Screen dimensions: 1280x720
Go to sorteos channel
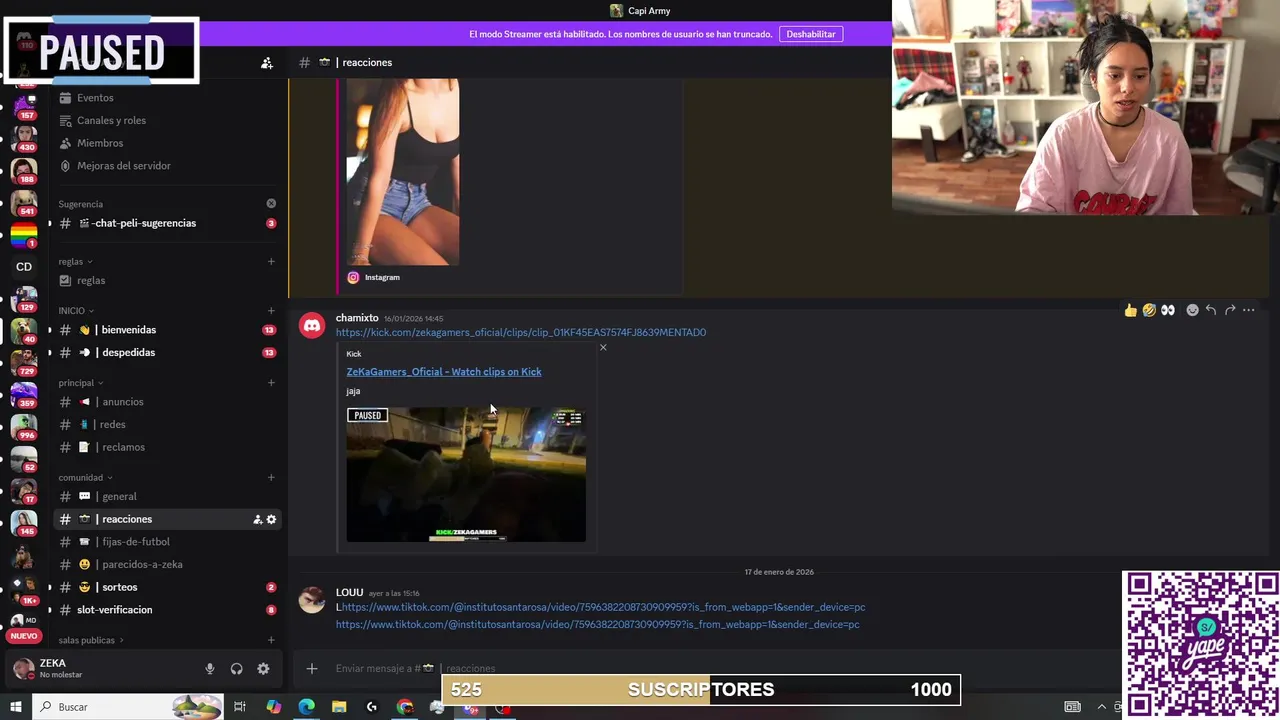[x=166, y=587]
